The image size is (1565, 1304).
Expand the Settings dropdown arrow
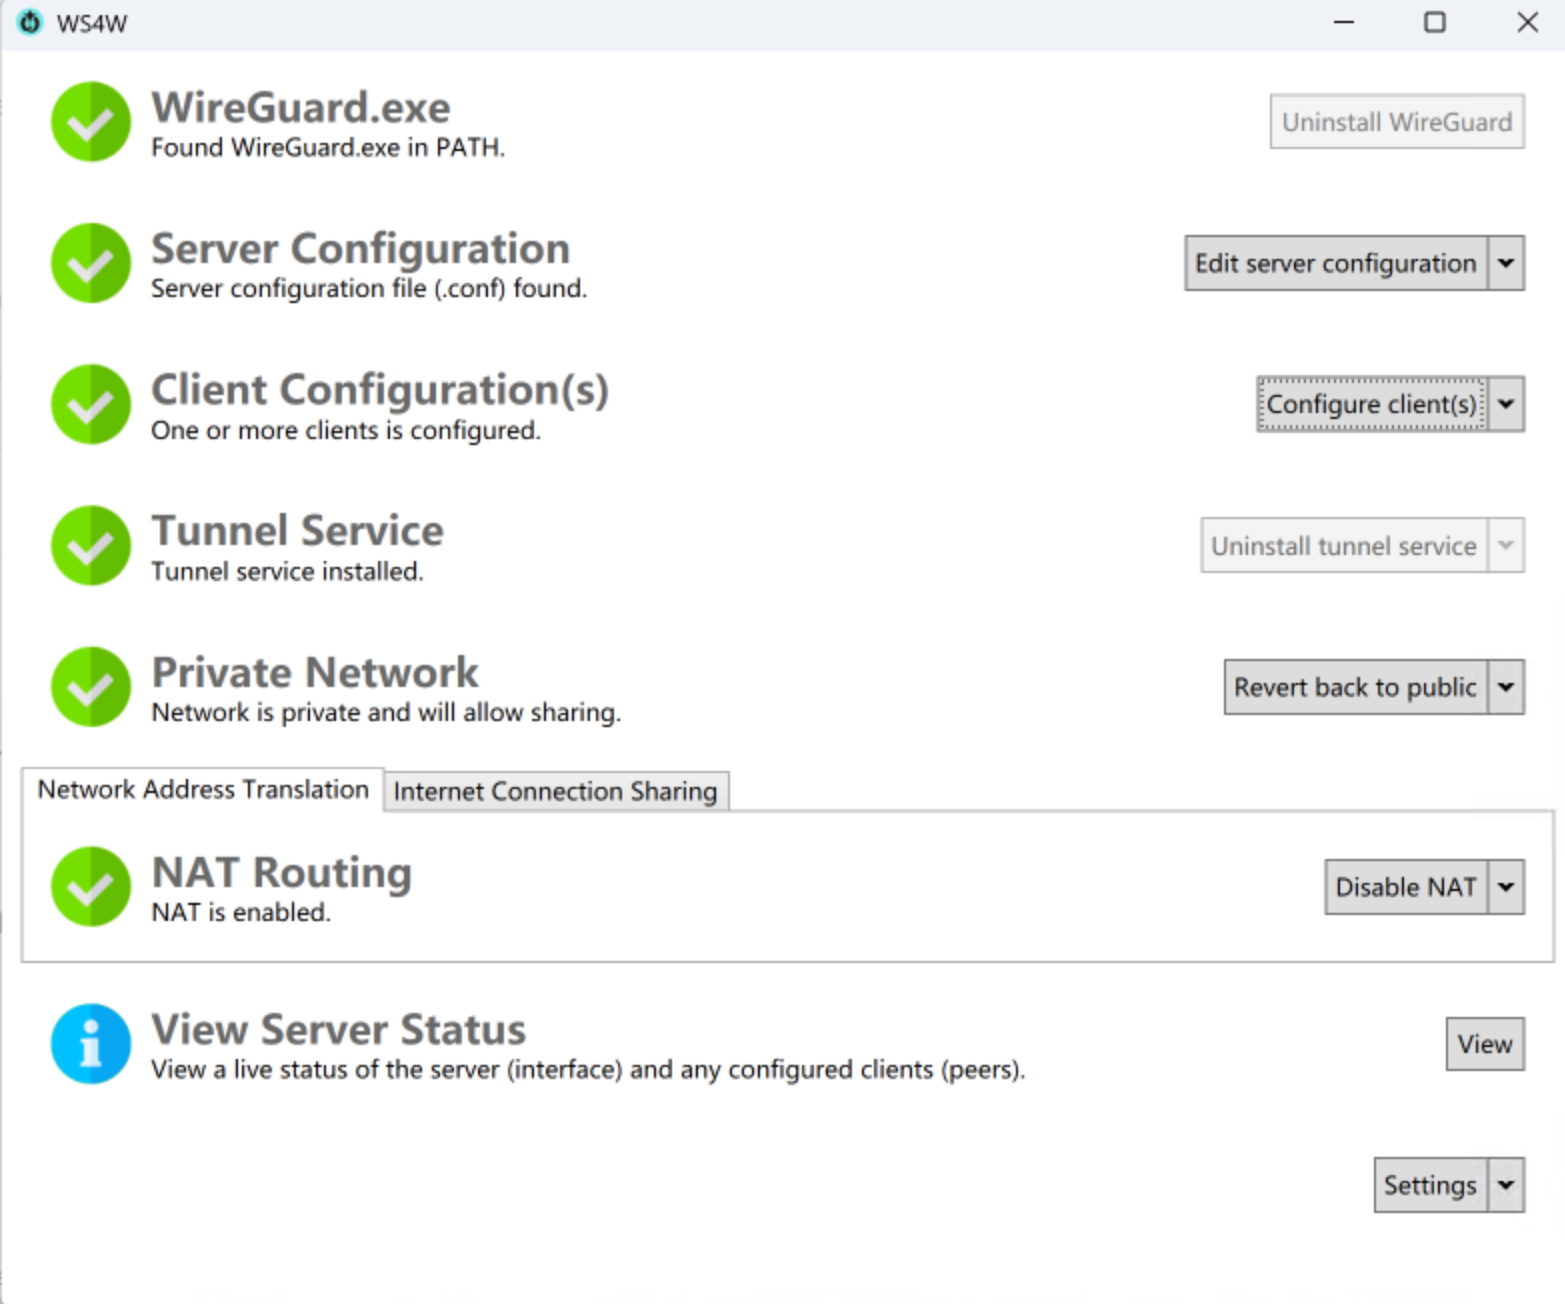[x=1506, y=1185]
